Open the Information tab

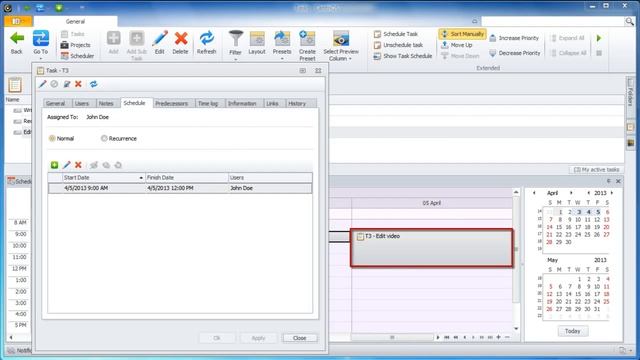(242, 104)
